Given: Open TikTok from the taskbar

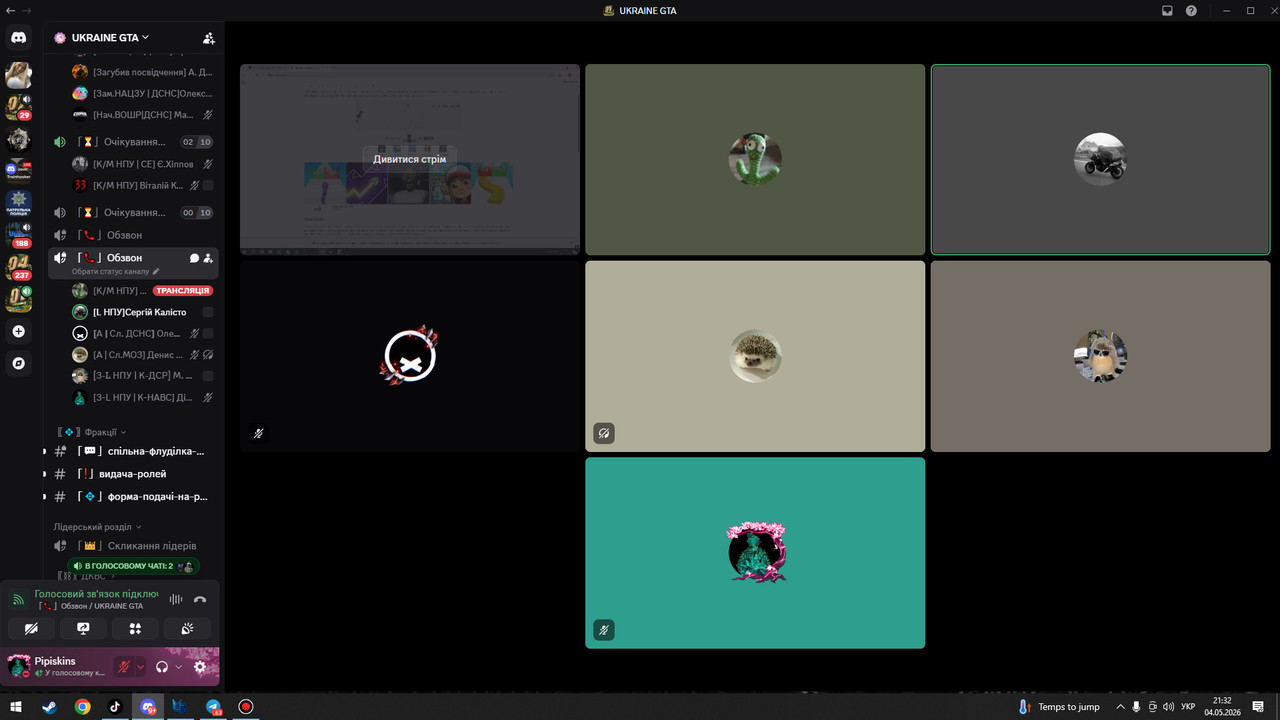Looking at the screenshot, I should coord(115,707).
